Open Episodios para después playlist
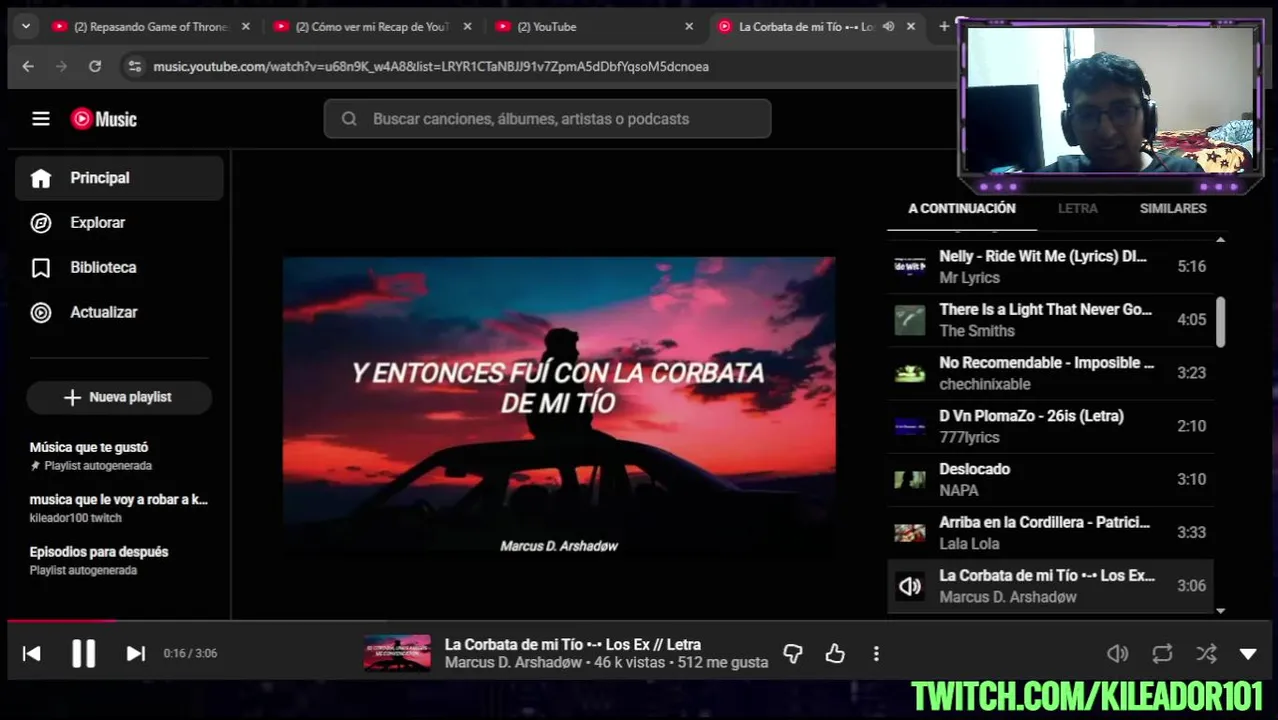1278x720 pixels. click(119, 560)
